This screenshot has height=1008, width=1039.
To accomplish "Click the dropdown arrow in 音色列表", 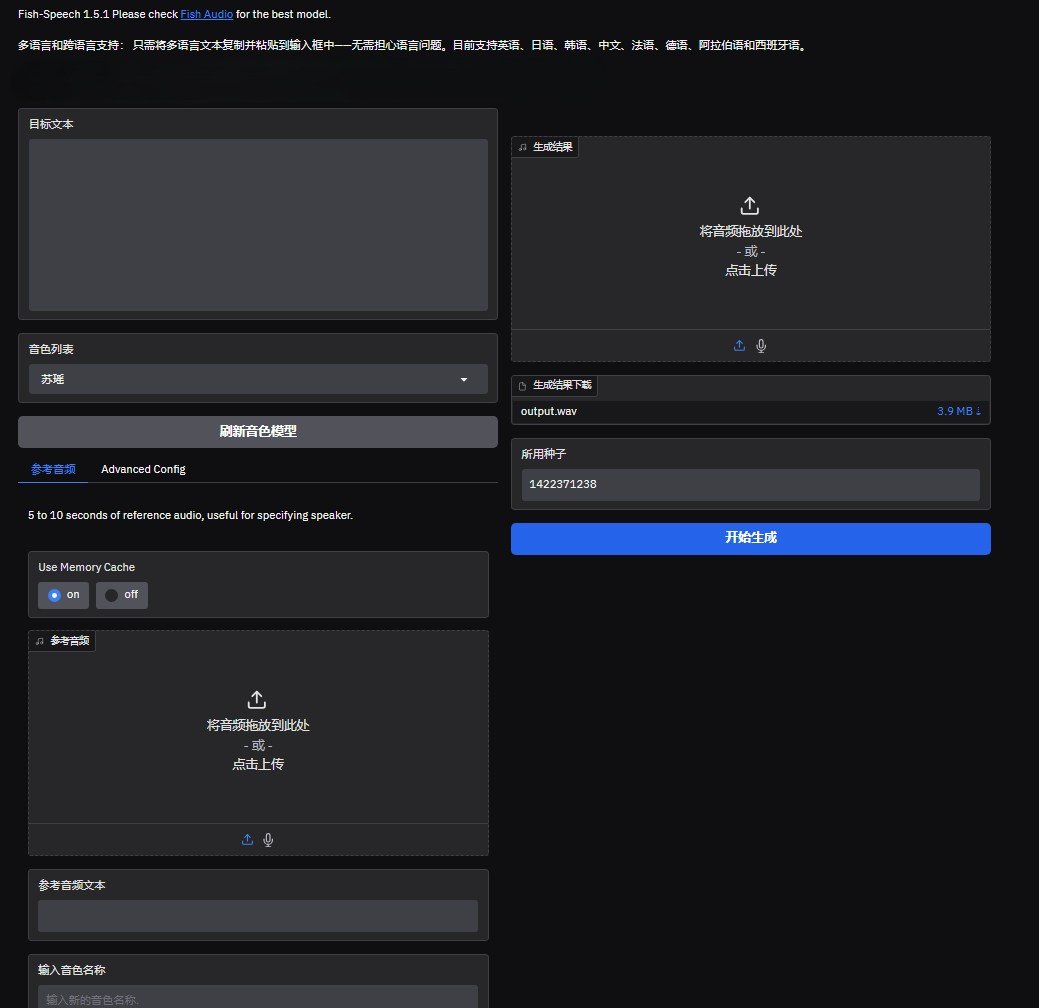I will point(463,380).
